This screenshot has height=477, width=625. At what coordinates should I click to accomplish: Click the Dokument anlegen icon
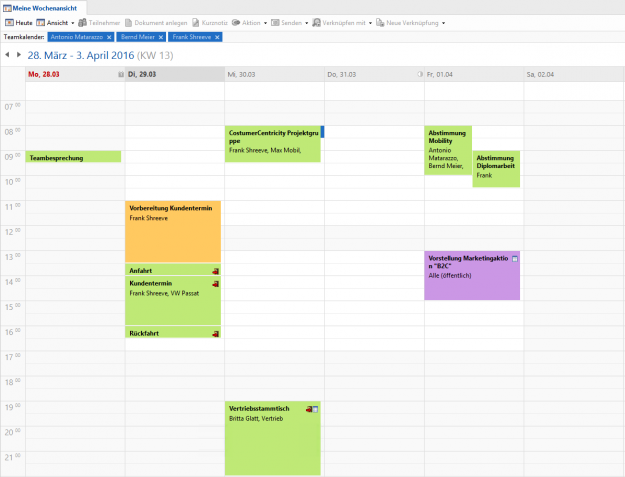(x=128, y=23)
